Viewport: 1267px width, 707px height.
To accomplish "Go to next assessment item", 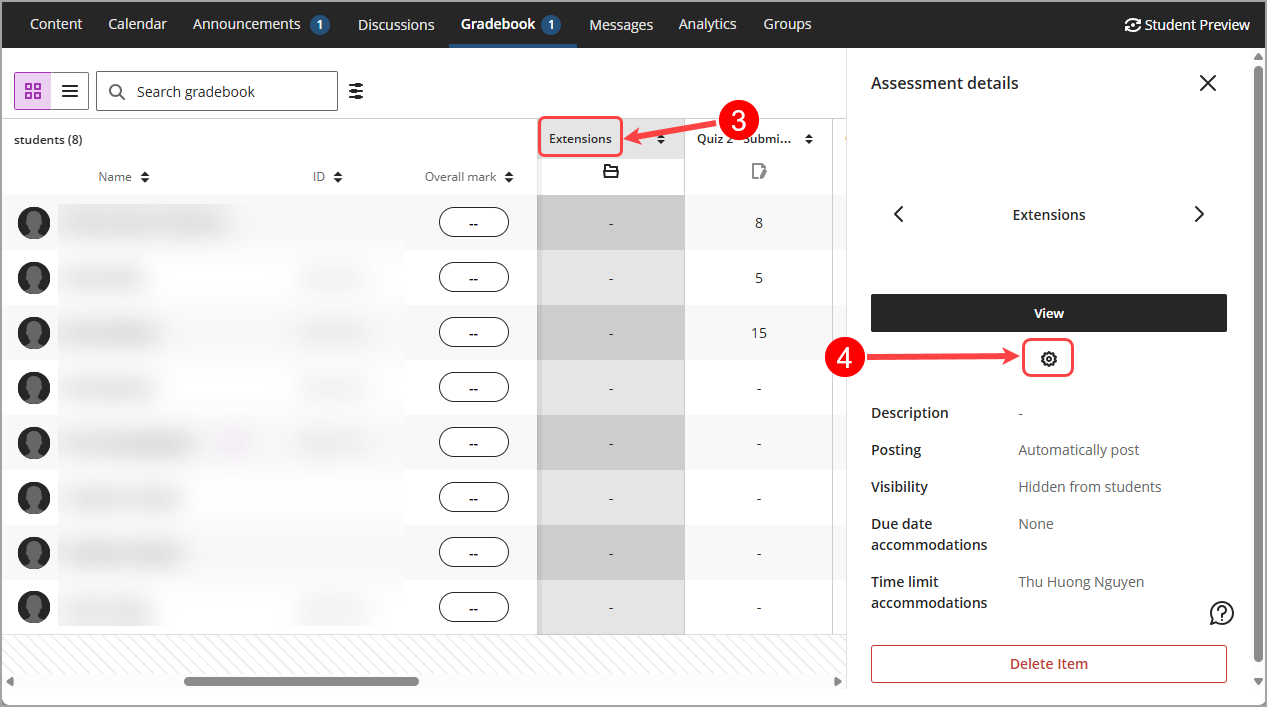I will pos(1199,214).
